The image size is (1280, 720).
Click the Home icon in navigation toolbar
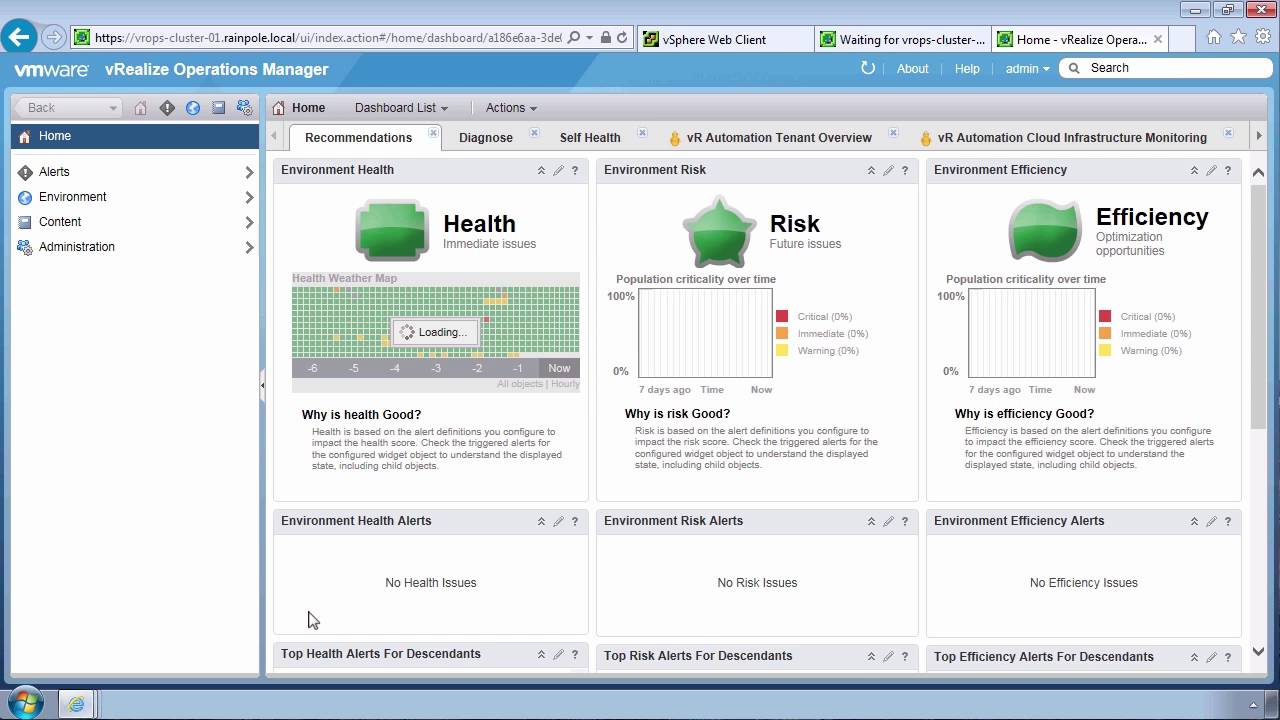click(140, 108)
